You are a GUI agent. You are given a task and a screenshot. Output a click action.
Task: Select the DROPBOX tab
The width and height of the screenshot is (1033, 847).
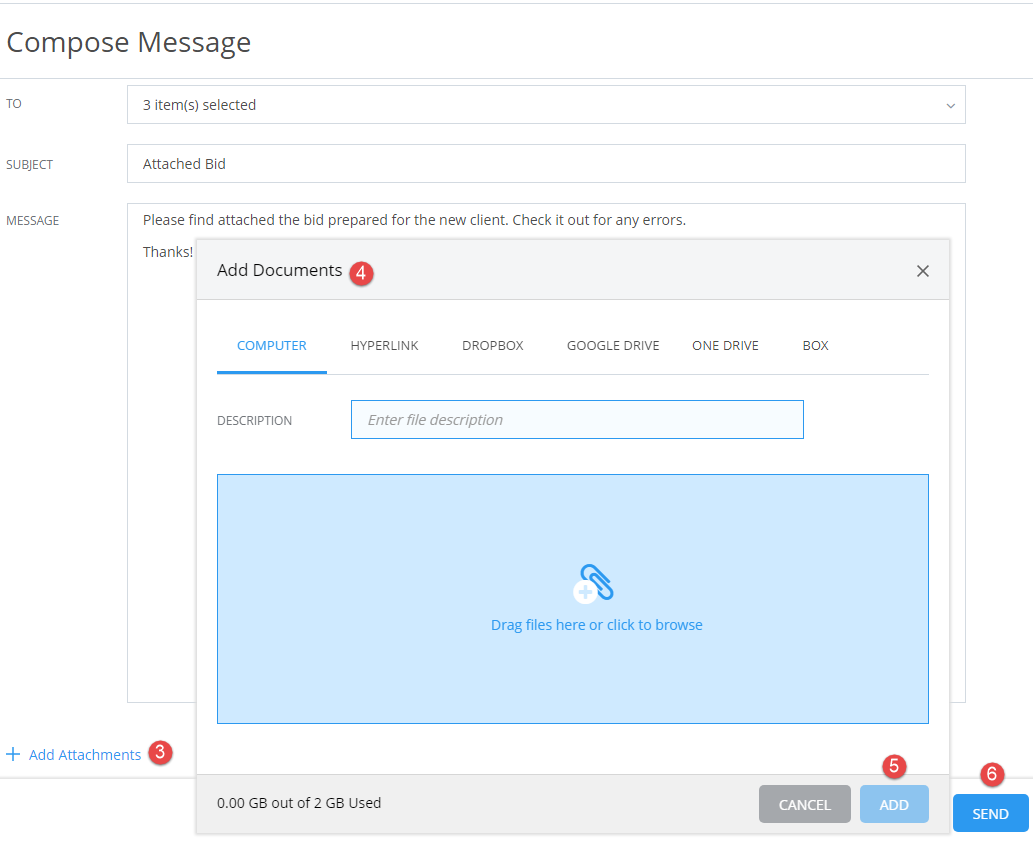pos(492,345)
